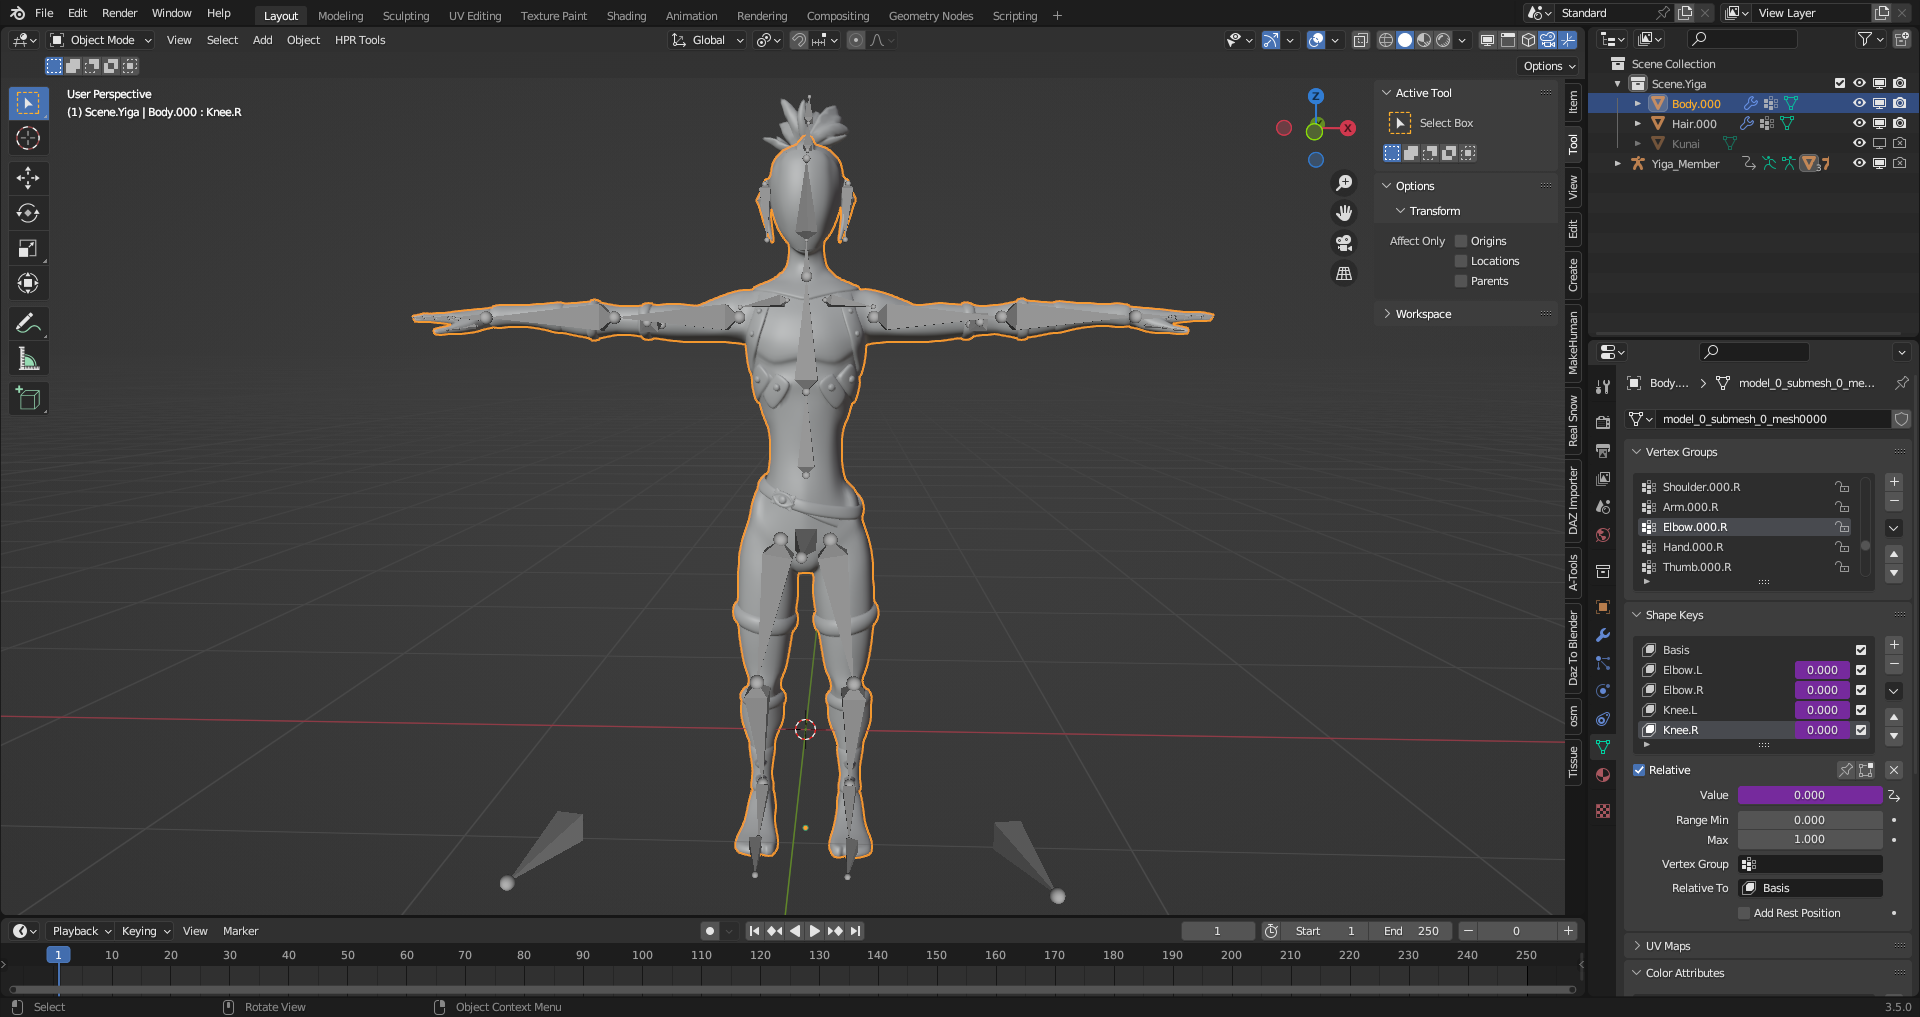Open the File menu
Screen dimensions: 1920x1017
point(44,13)
